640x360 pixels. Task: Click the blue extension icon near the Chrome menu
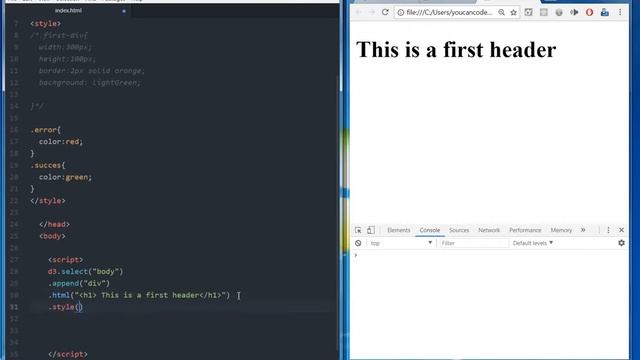pos(605,13)
